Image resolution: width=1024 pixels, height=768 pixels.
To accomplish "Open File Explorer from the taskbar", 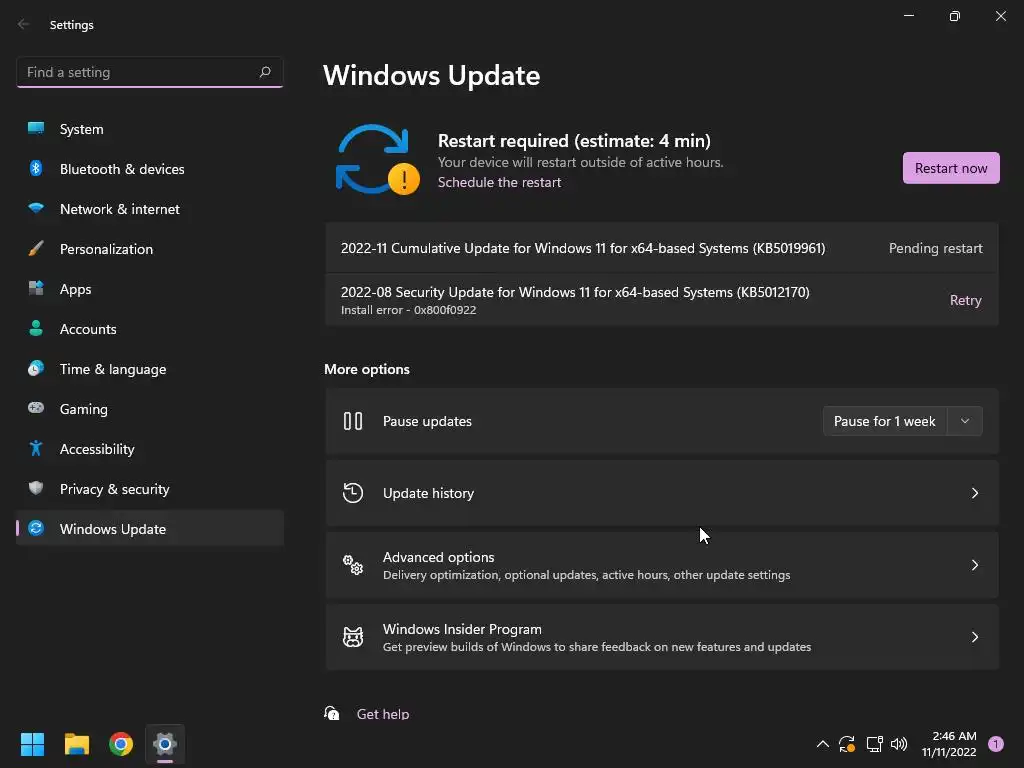I will (x=76, y=744).
